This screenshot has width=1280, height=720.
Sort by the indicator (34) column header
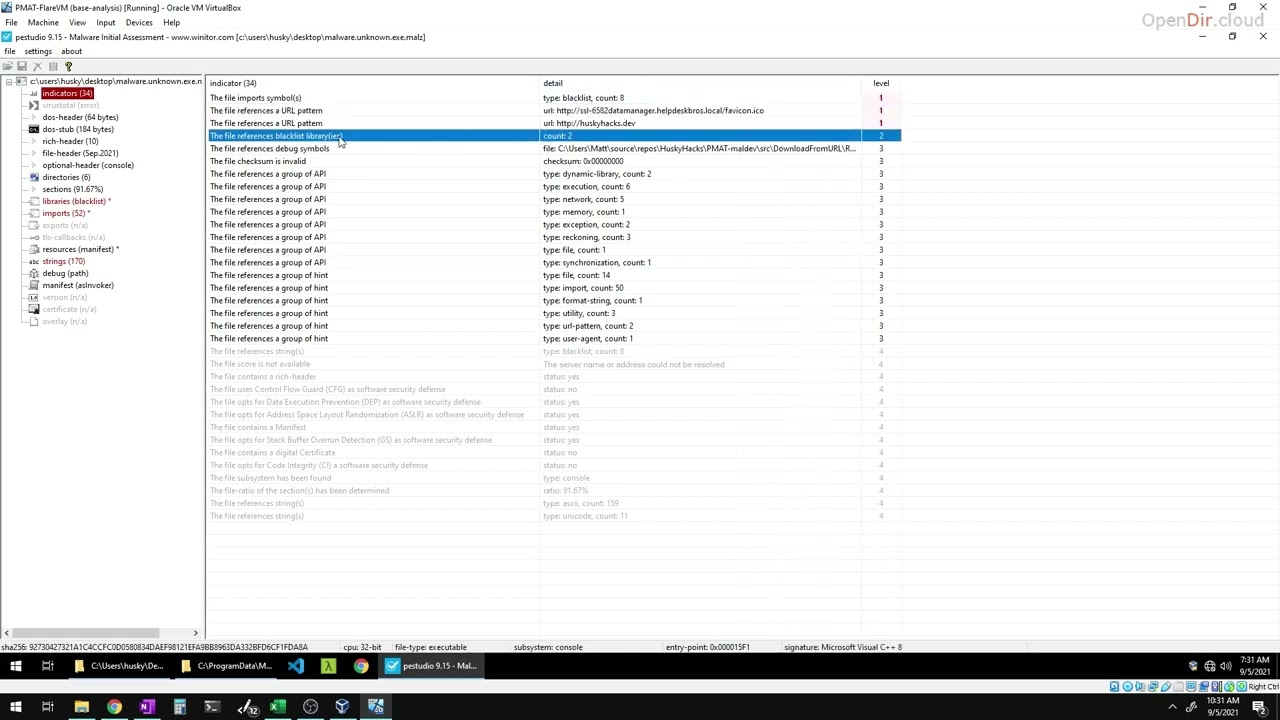tap(372, 83)
